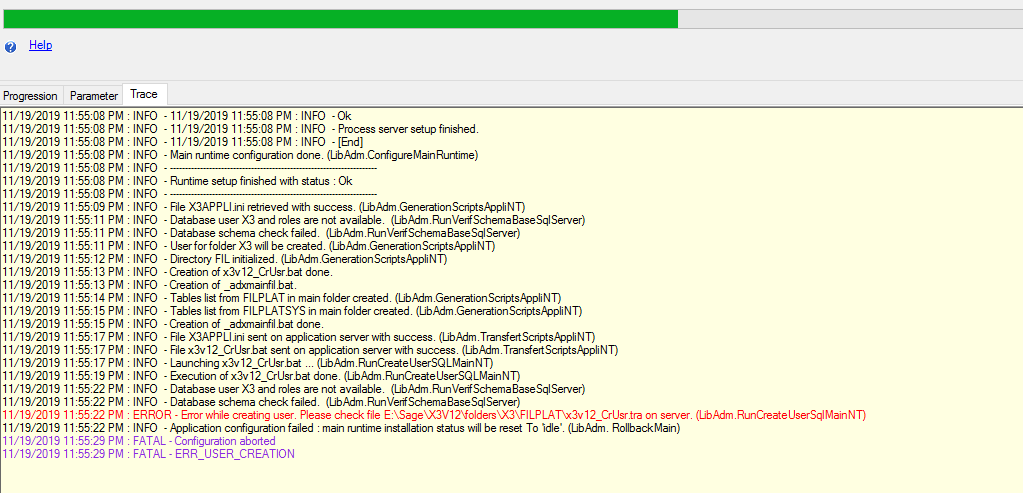Select 'Main runtime configuration done.' line
The image size is (1023, 493).
(241, 155)
